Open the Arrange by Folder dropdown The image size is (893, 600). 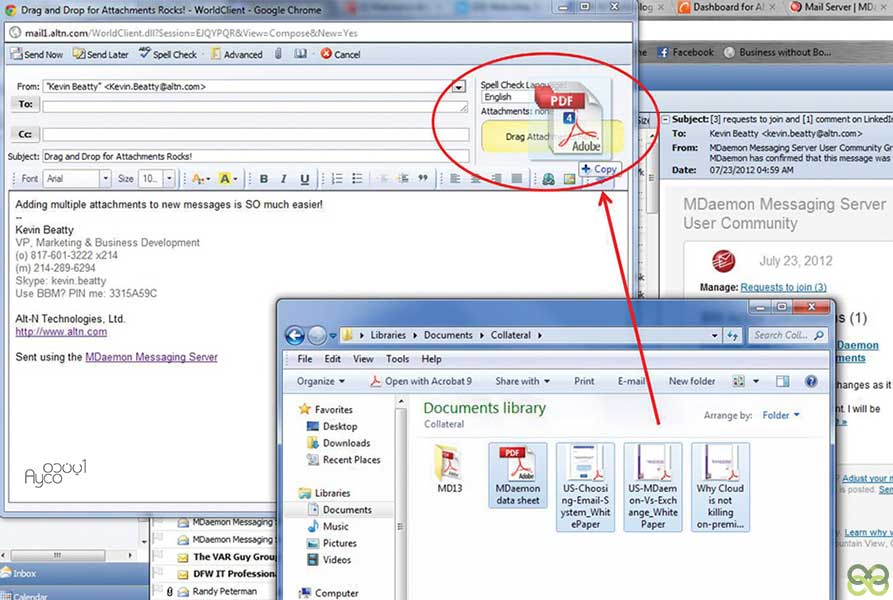[x=781, y=415]
